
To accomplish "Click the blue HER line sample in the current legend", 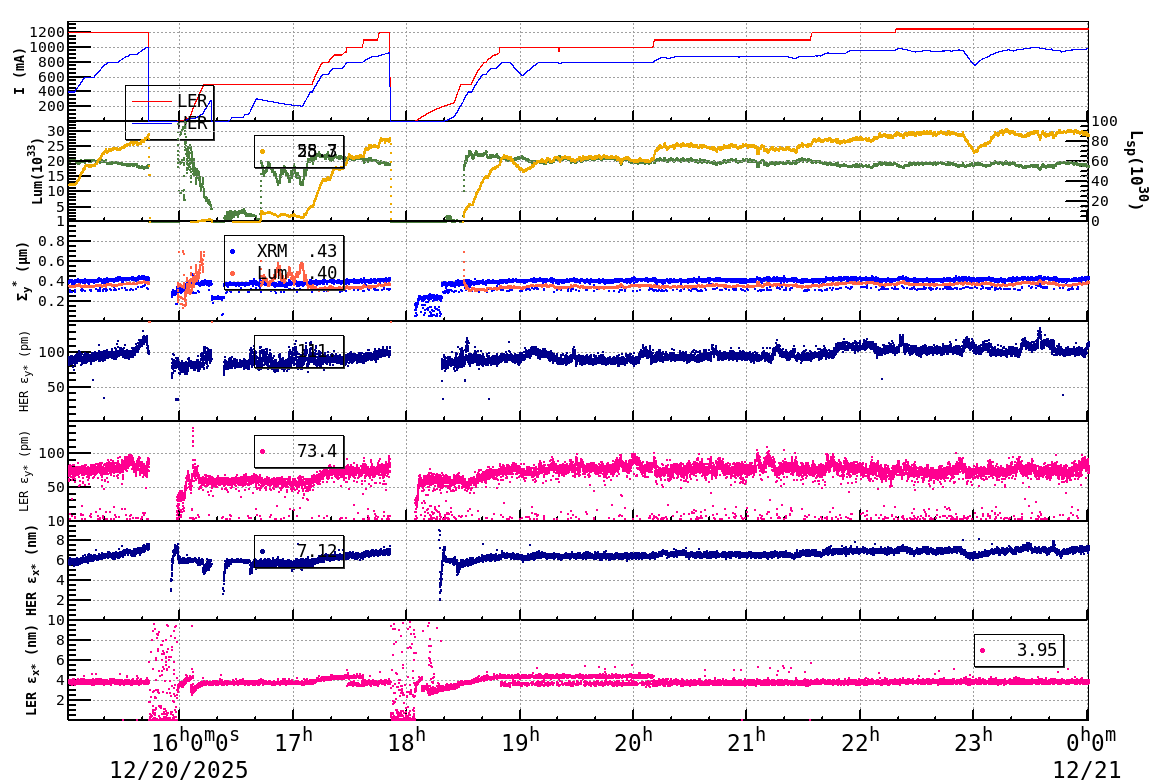I will [x=151, y=123].
